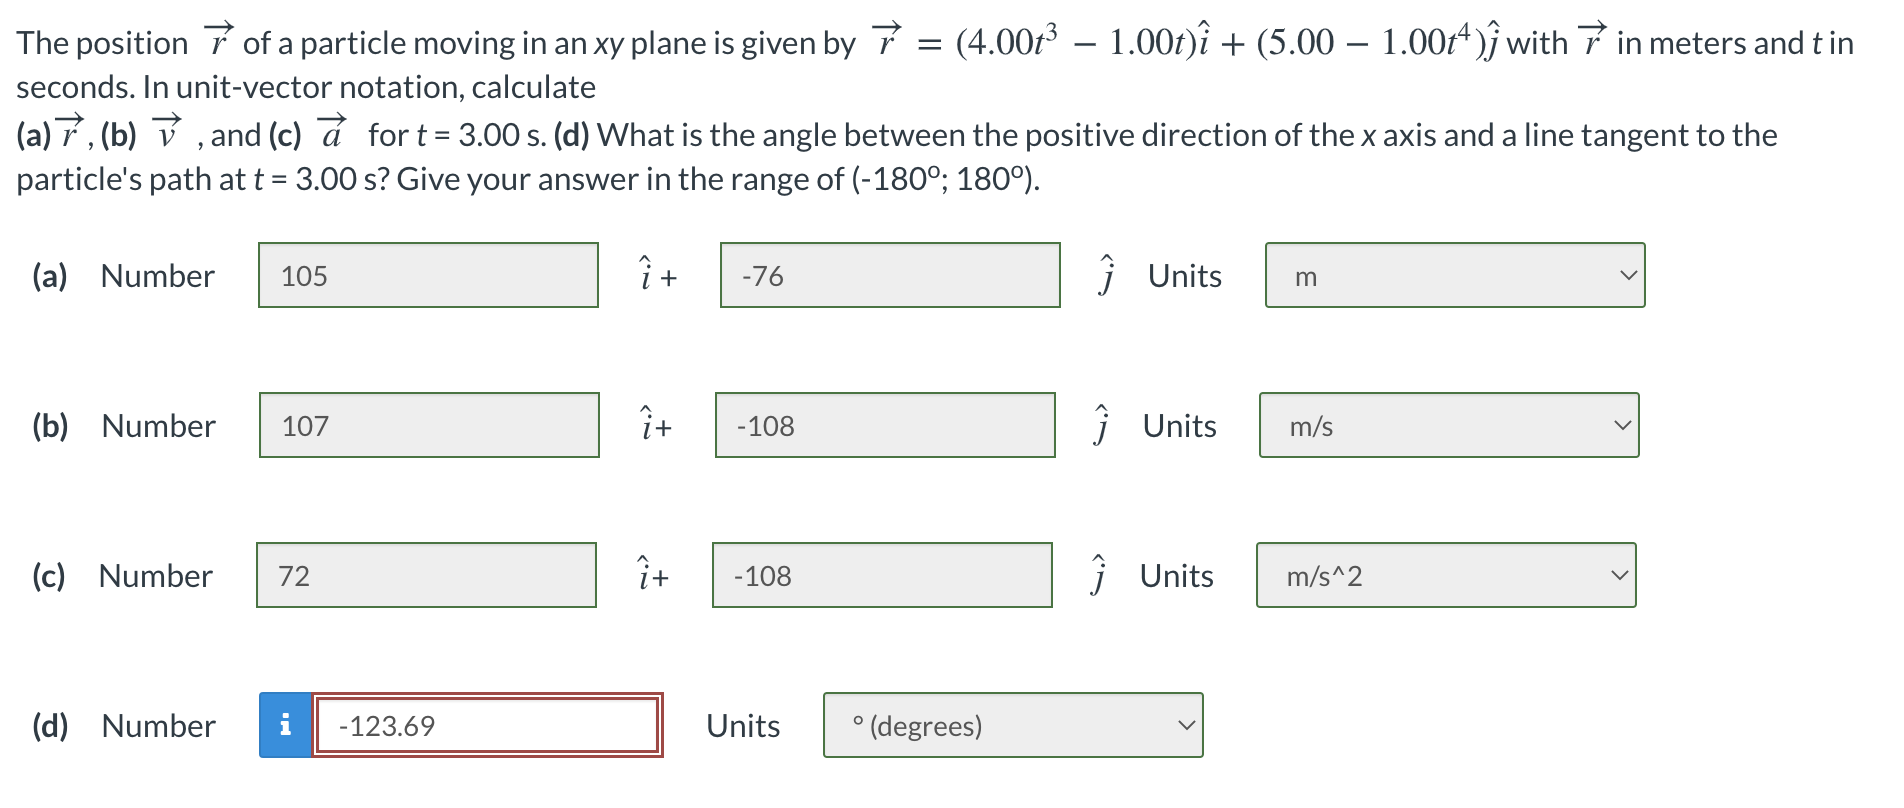This screenshot has width=1904, height=808.
Task: Click the blue info icon next to part (d)
Action: tap(285, 725)
